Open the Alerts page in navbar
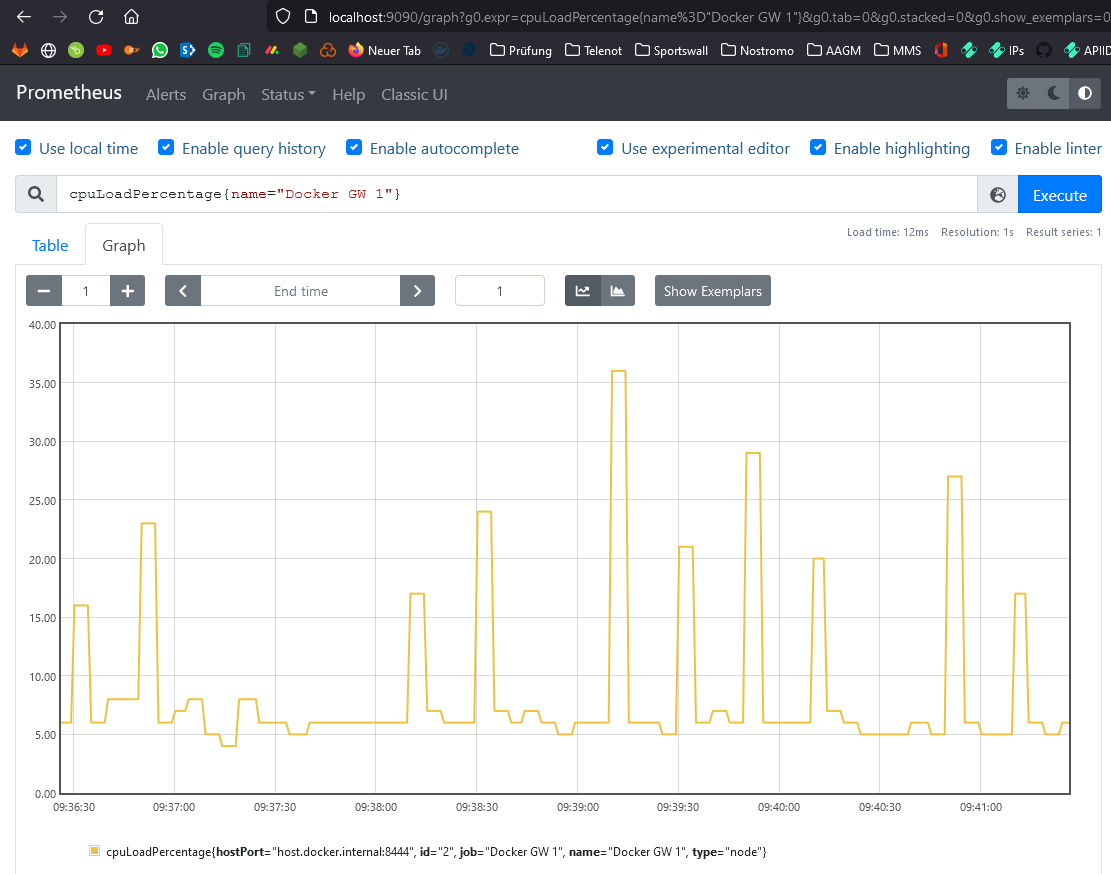The image size is (1111, 874). tap(166, 94)
